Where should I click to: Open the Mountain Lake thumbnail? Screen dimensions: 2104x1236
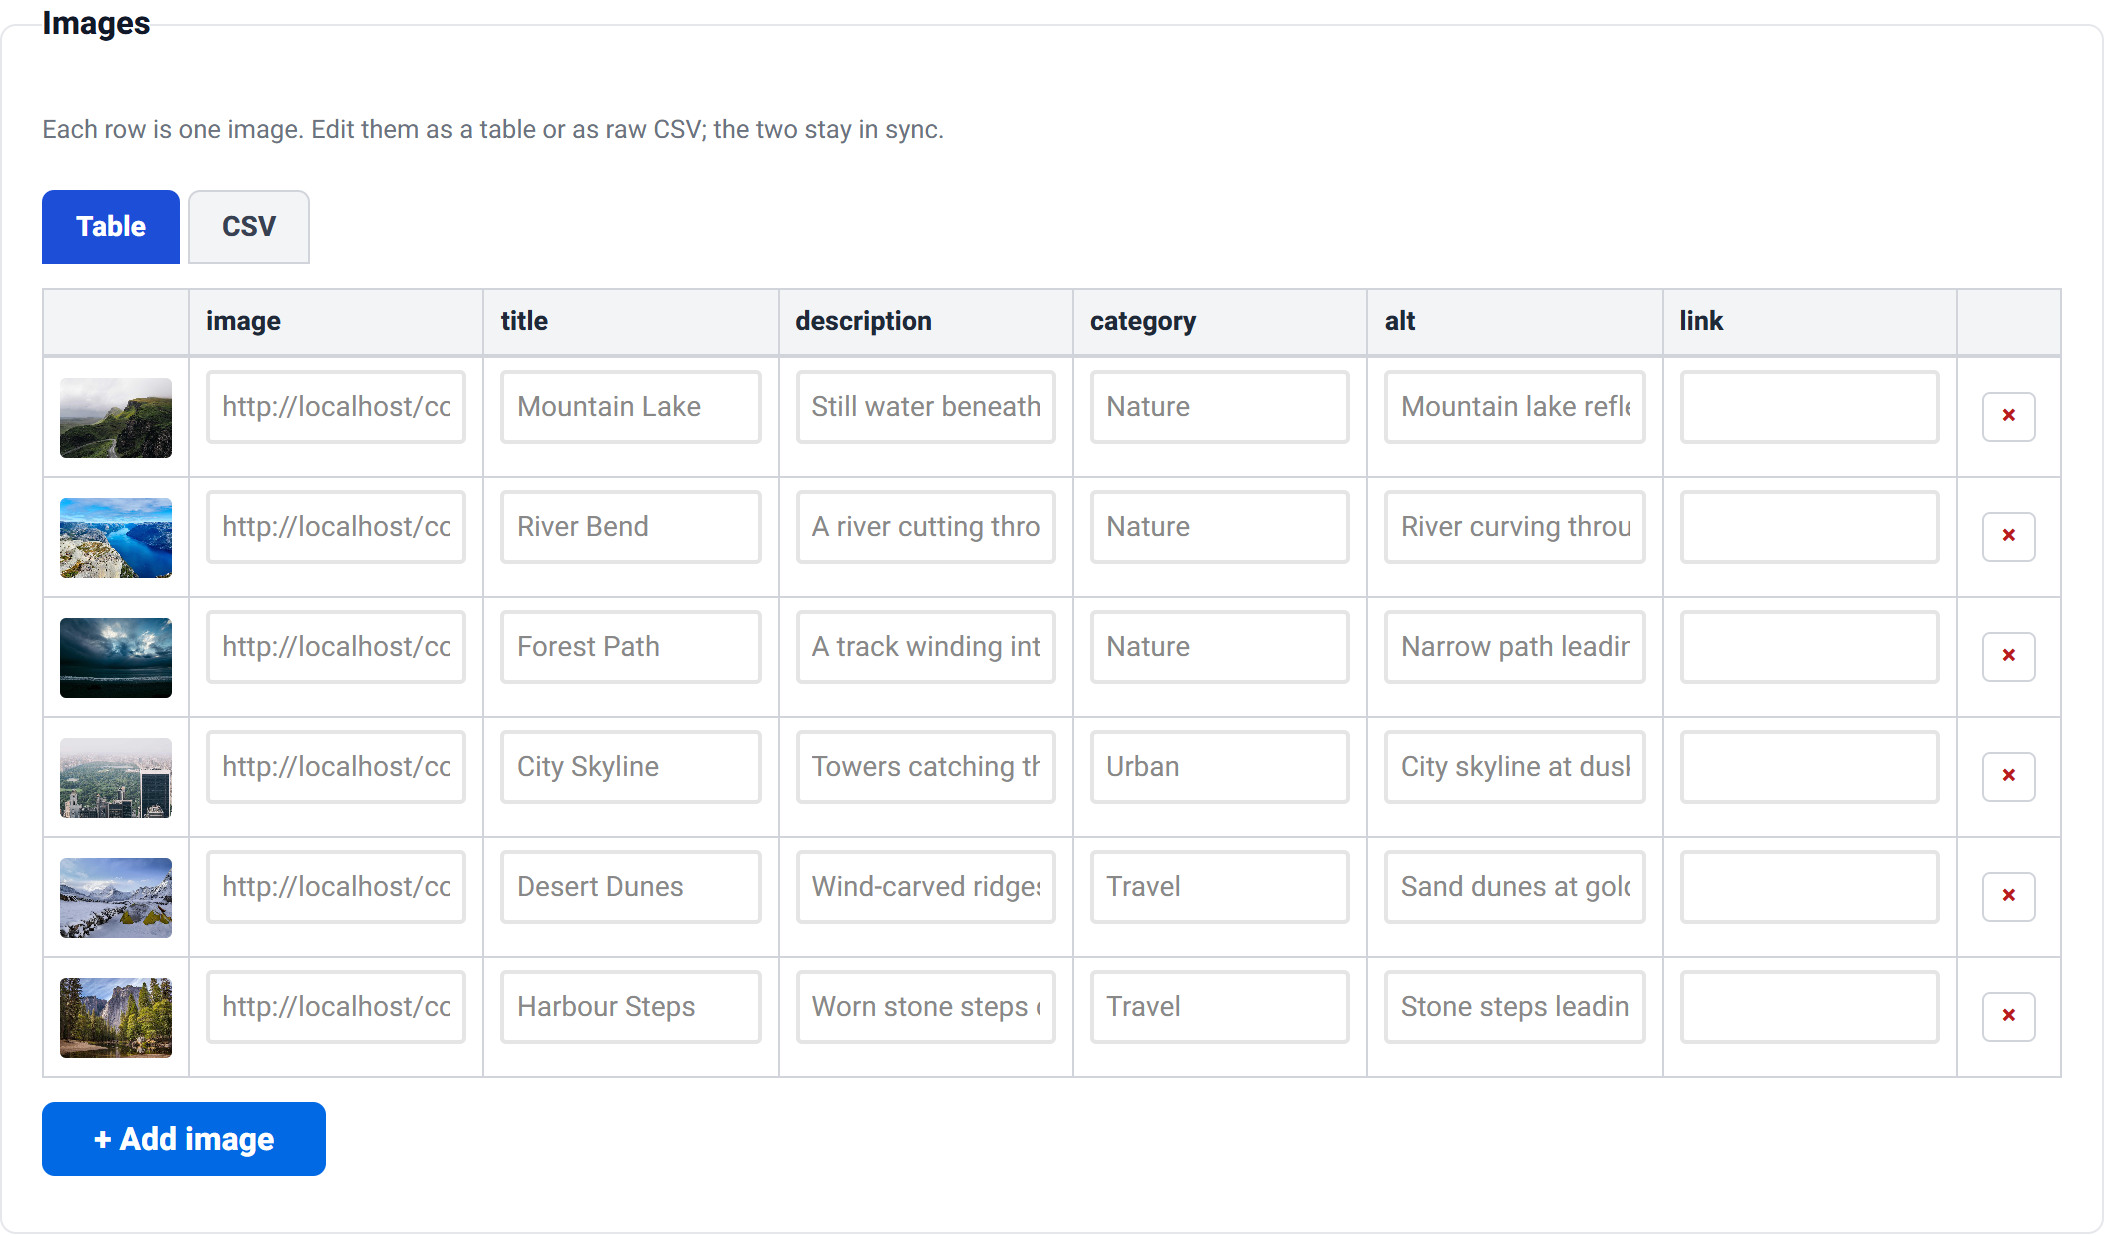click(x=116, y=418)
